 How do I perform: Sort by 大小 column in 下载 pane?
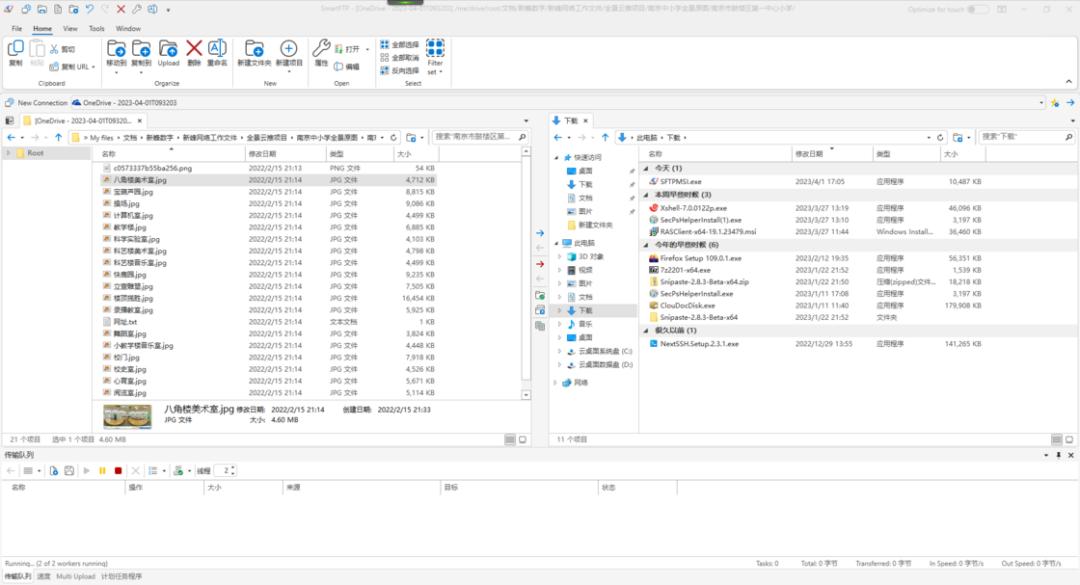click(951, 154)
